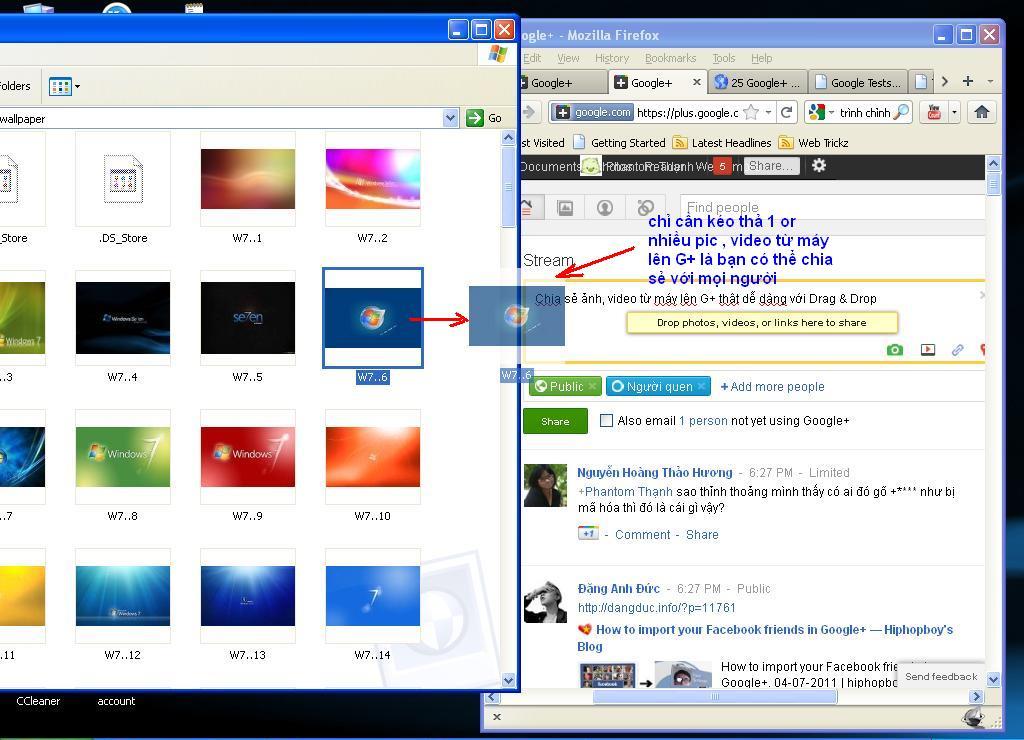Image resolution: width=1024 pixels, height=740 pixels.
Task: Click the Firefox vertical scrollbar up arrow
Action: (x=993, y=163)
